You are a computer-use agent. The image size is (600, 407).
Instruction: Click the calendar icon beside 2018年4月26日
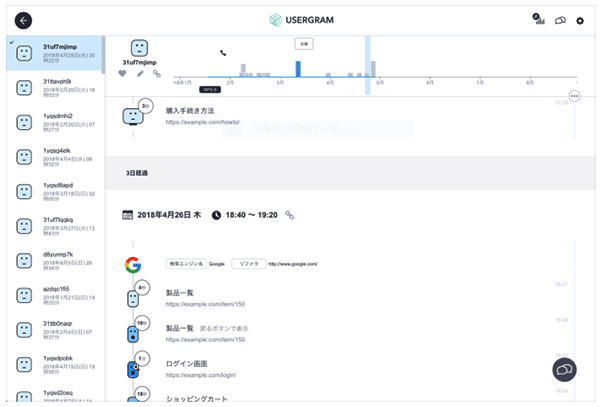127,215
